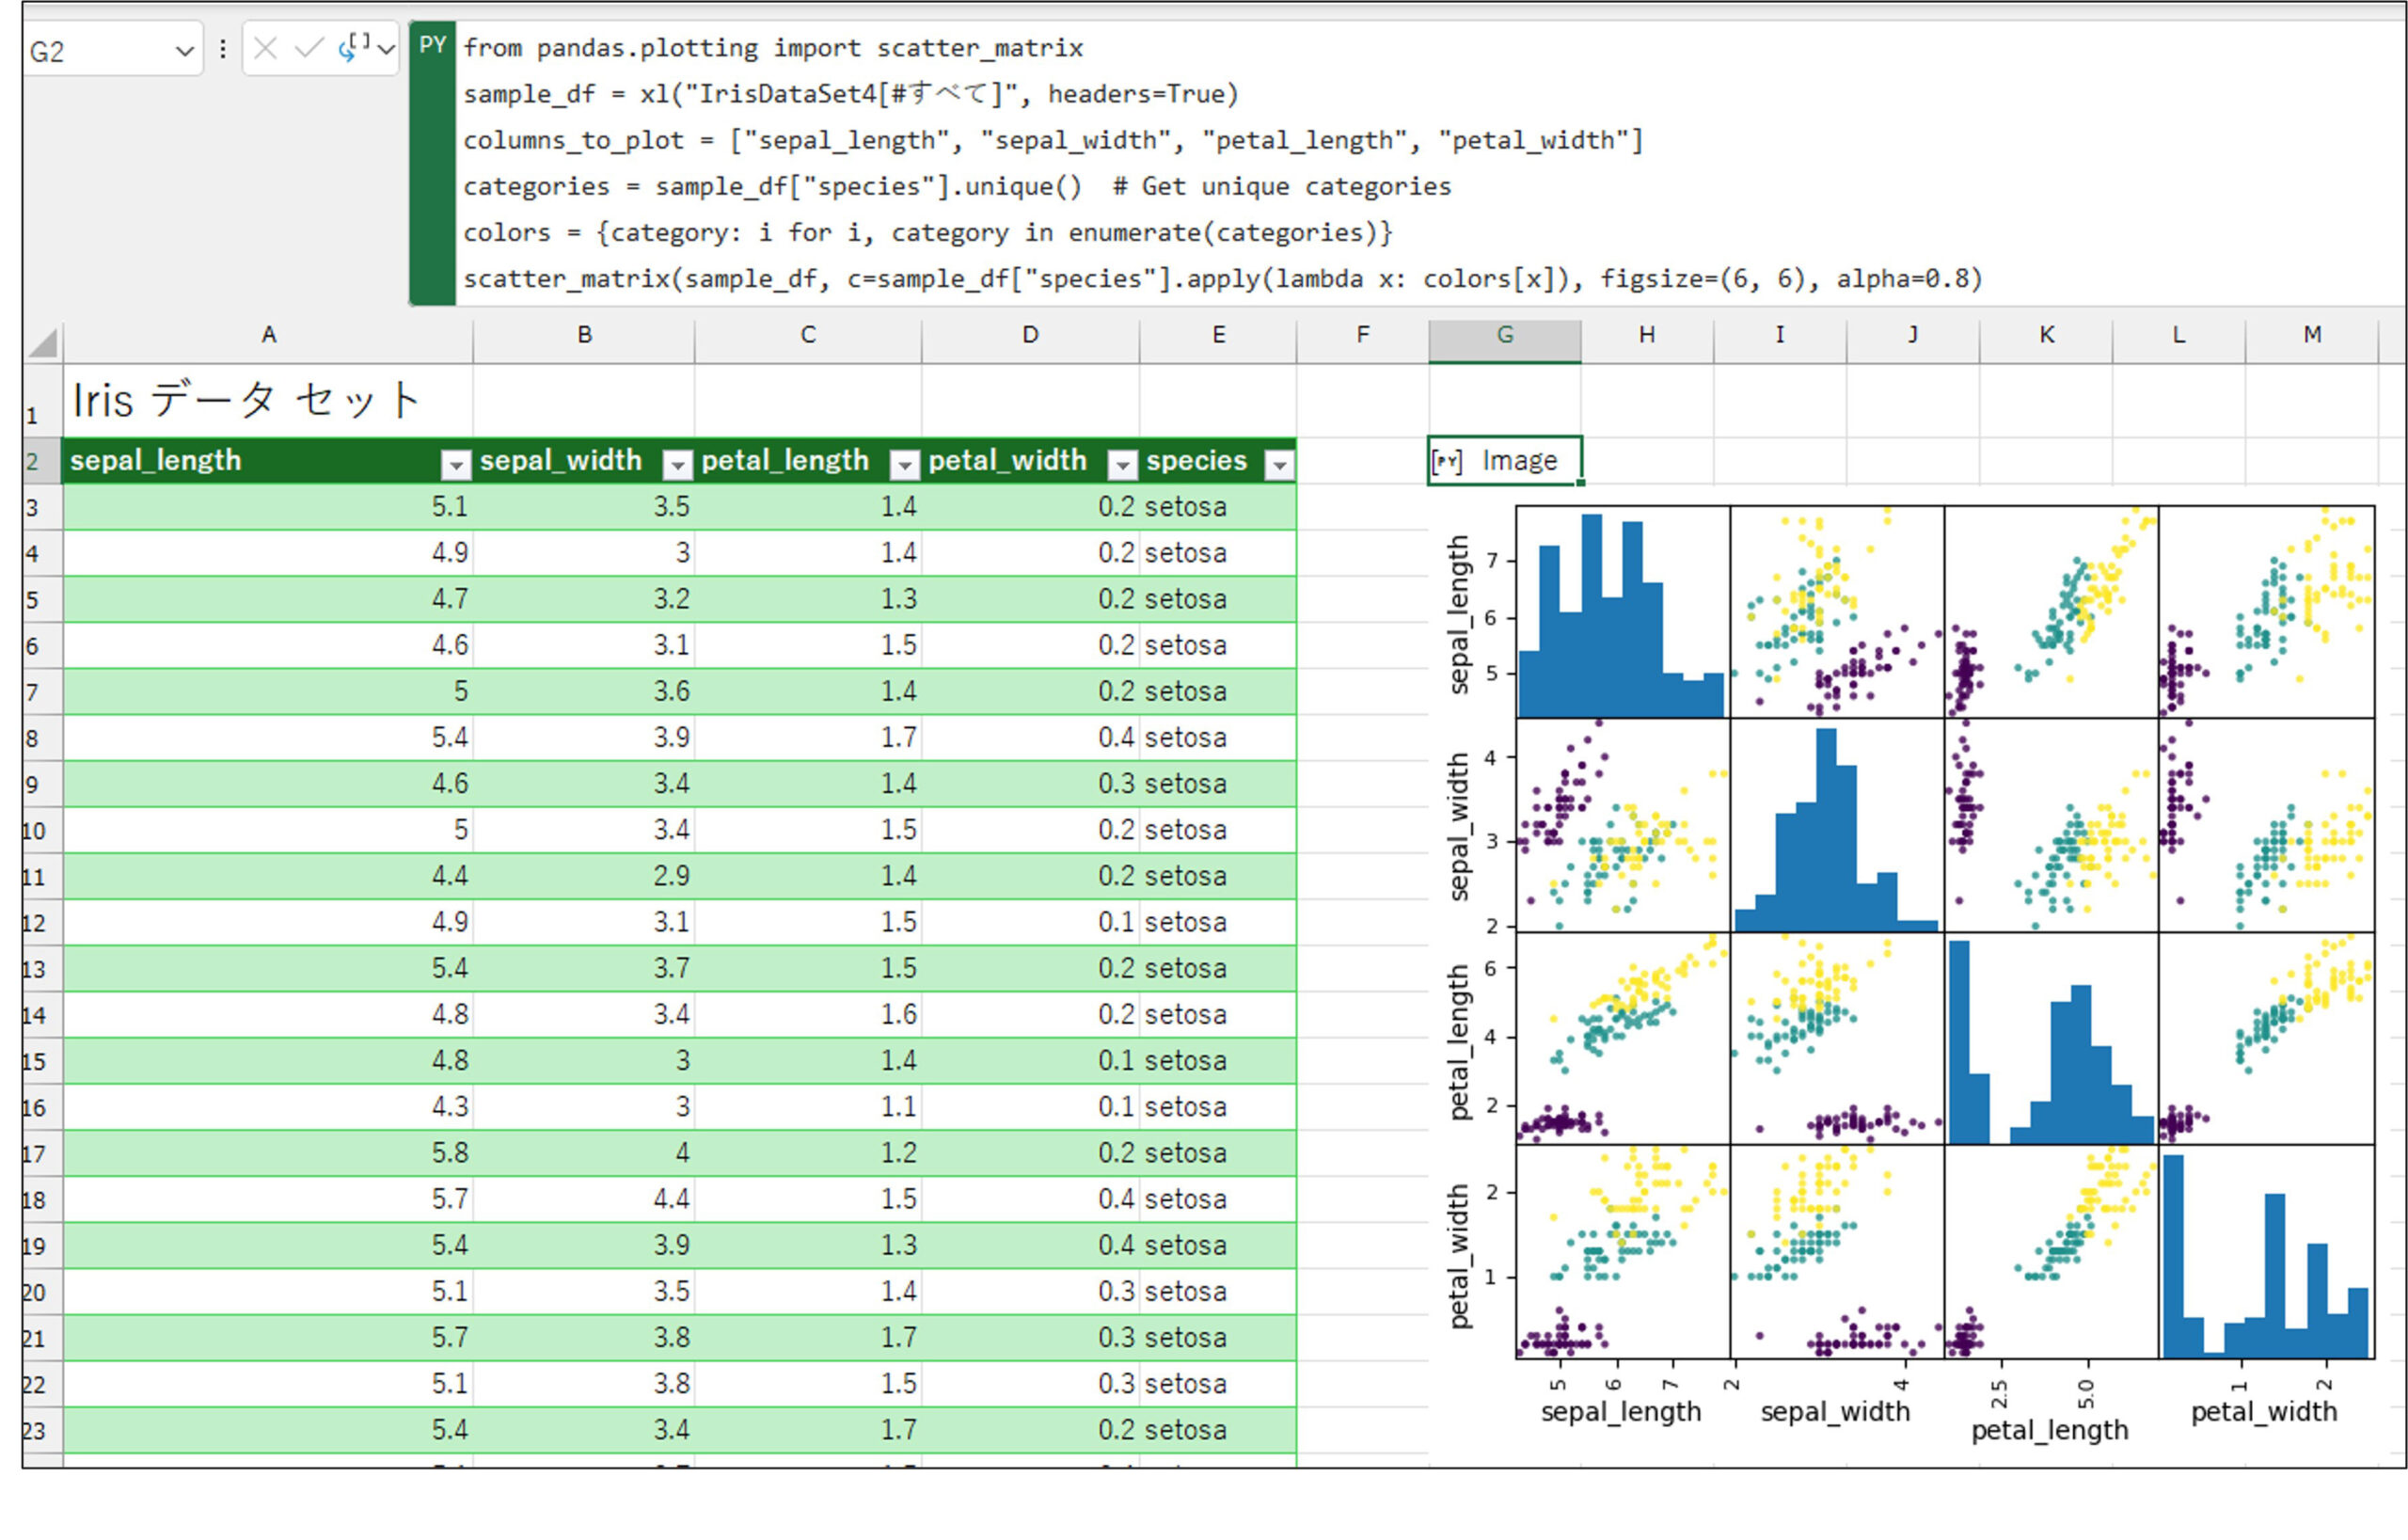Screen dimensions: 2408x1540
Task: Click the cancel X icon in formula bar
Action: point(265,48)
